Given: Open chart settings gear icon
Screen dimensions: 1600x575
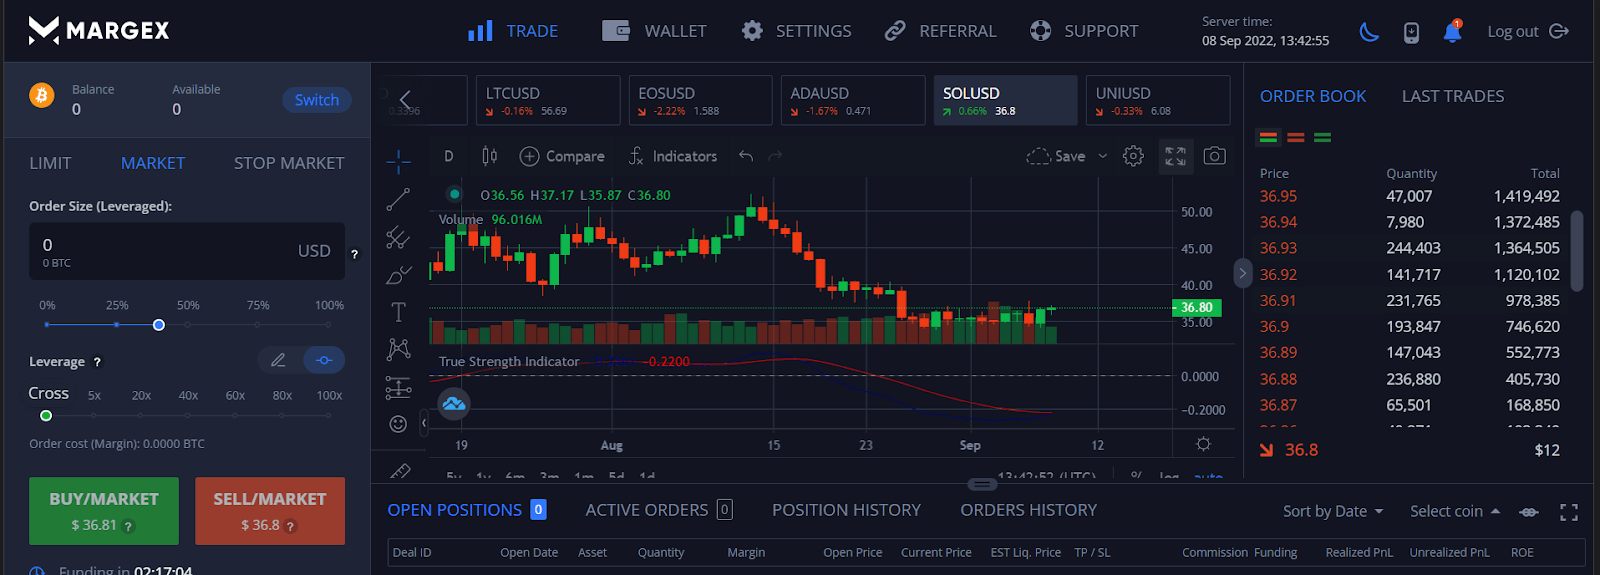Looking at the screenshot, I should (x=1133, y=156).
